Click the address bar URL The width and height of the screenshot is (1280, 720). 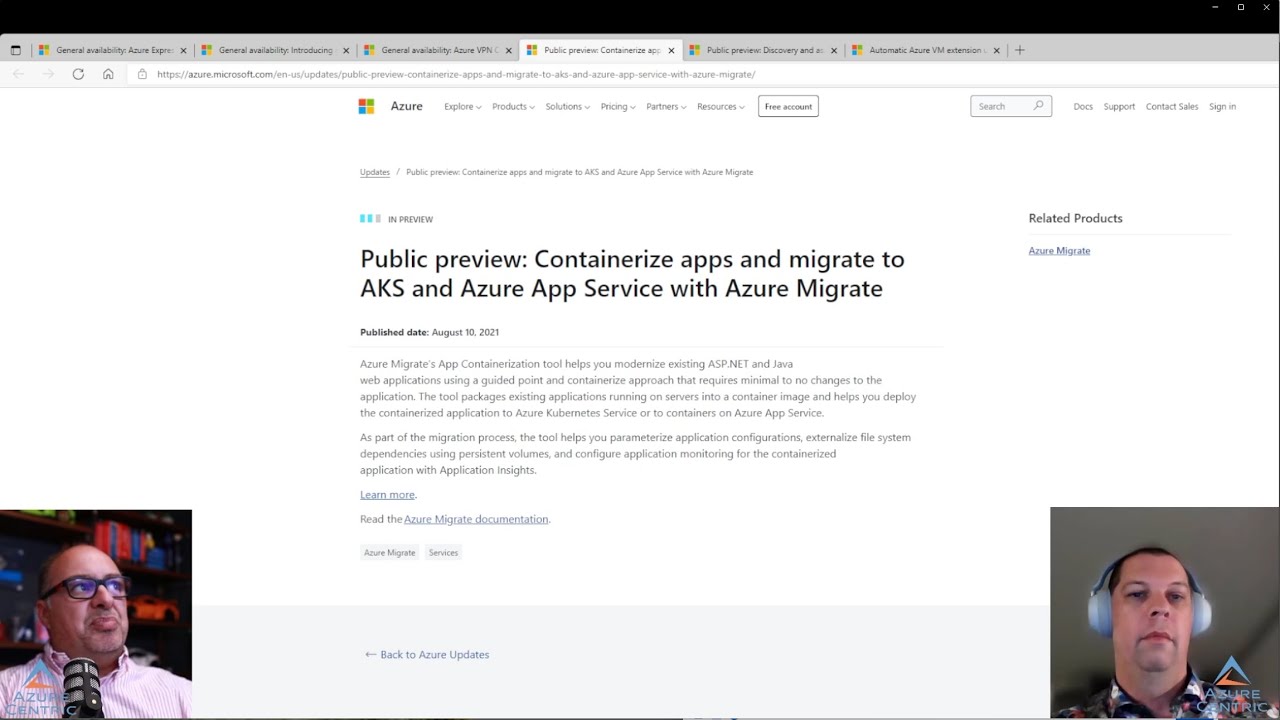pos(456,74)
